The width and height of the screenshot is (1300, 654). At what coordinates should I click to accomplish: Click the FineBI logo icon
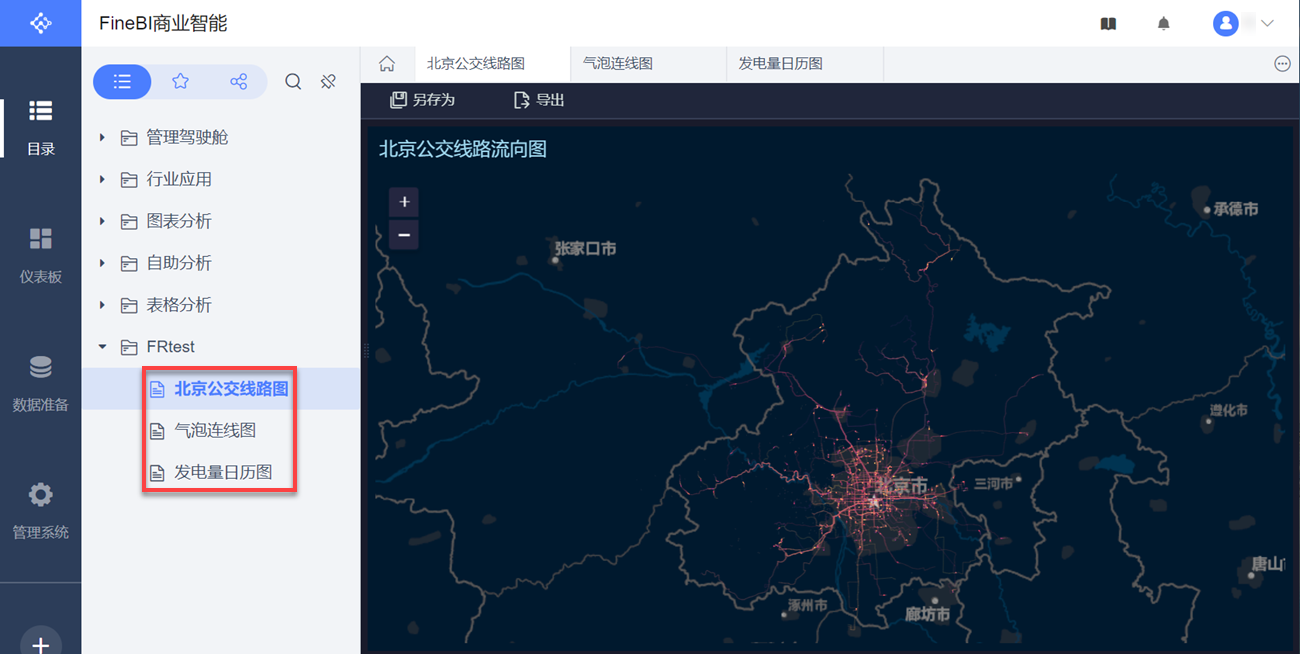[x=40, y=23]
